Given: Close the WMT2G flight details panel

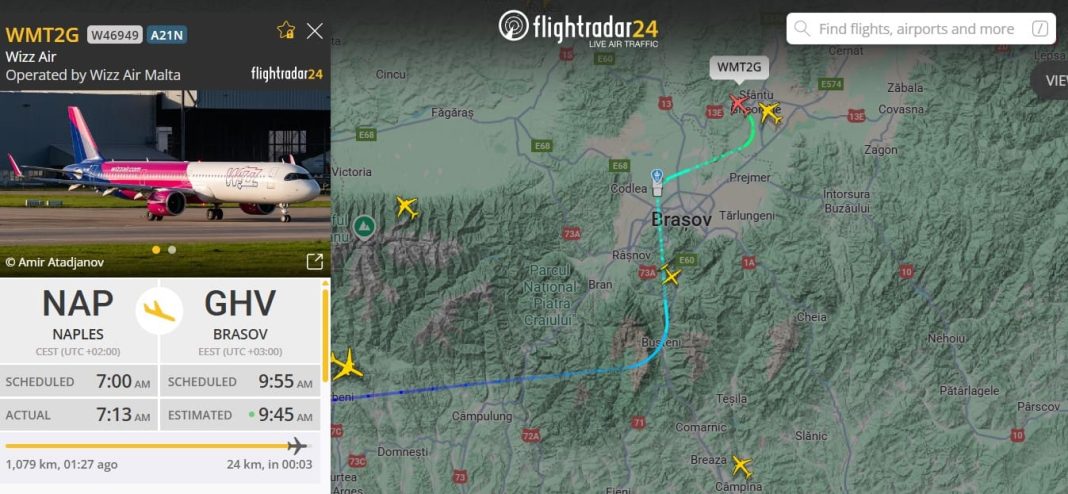Looking at the screenshot, I should pos(315,31).
